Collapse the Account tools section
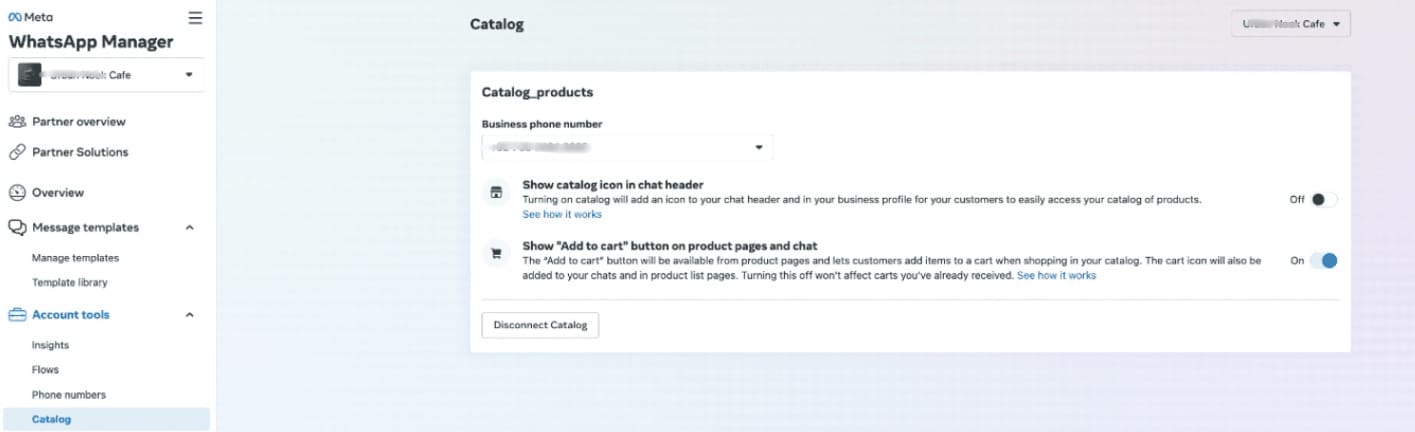The image size is (1415, 432). 190,315
